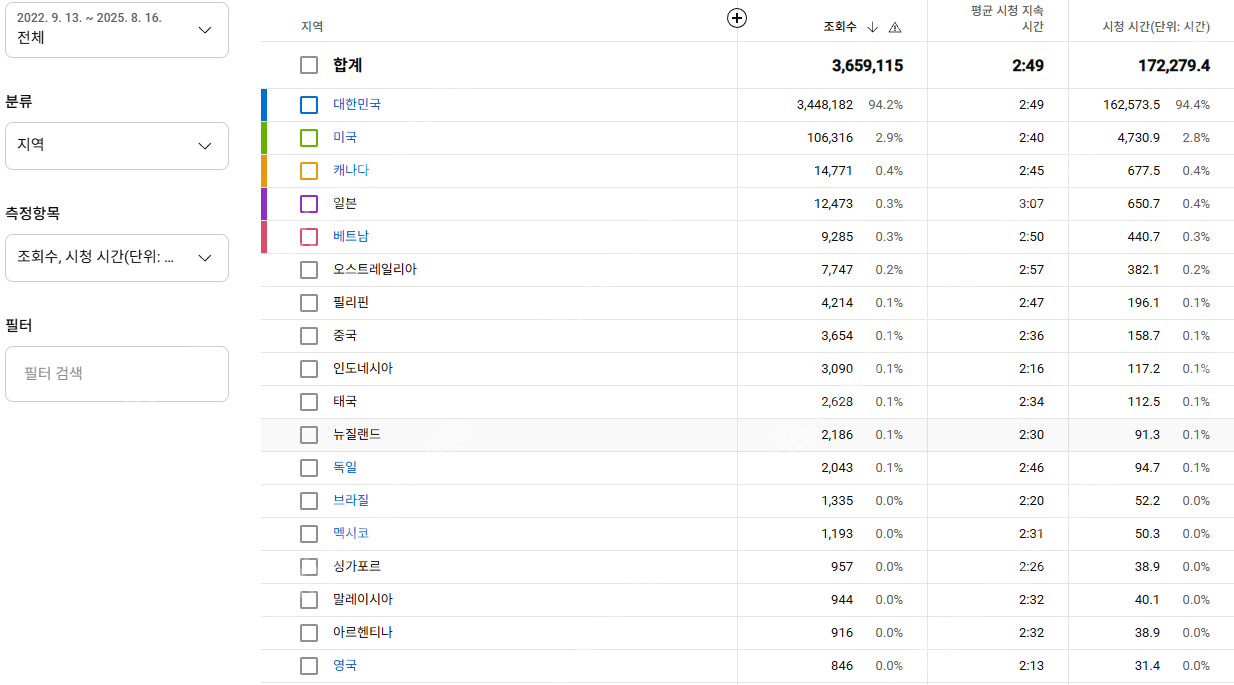Screen dimensions: 1234x685
Task: Click the warning triangle icon near 조회수
Action: point(895,27)
